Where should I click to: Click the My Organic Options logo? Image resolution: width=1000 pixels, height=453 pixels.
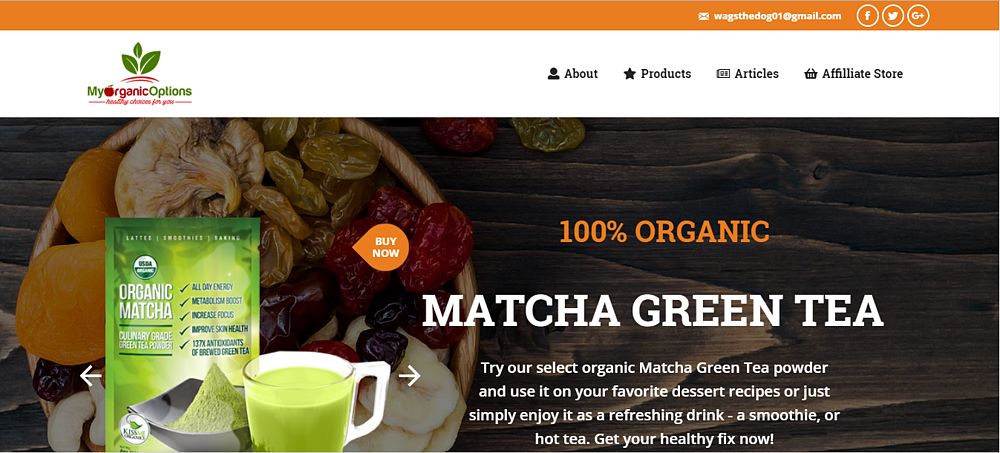[140, 74]
